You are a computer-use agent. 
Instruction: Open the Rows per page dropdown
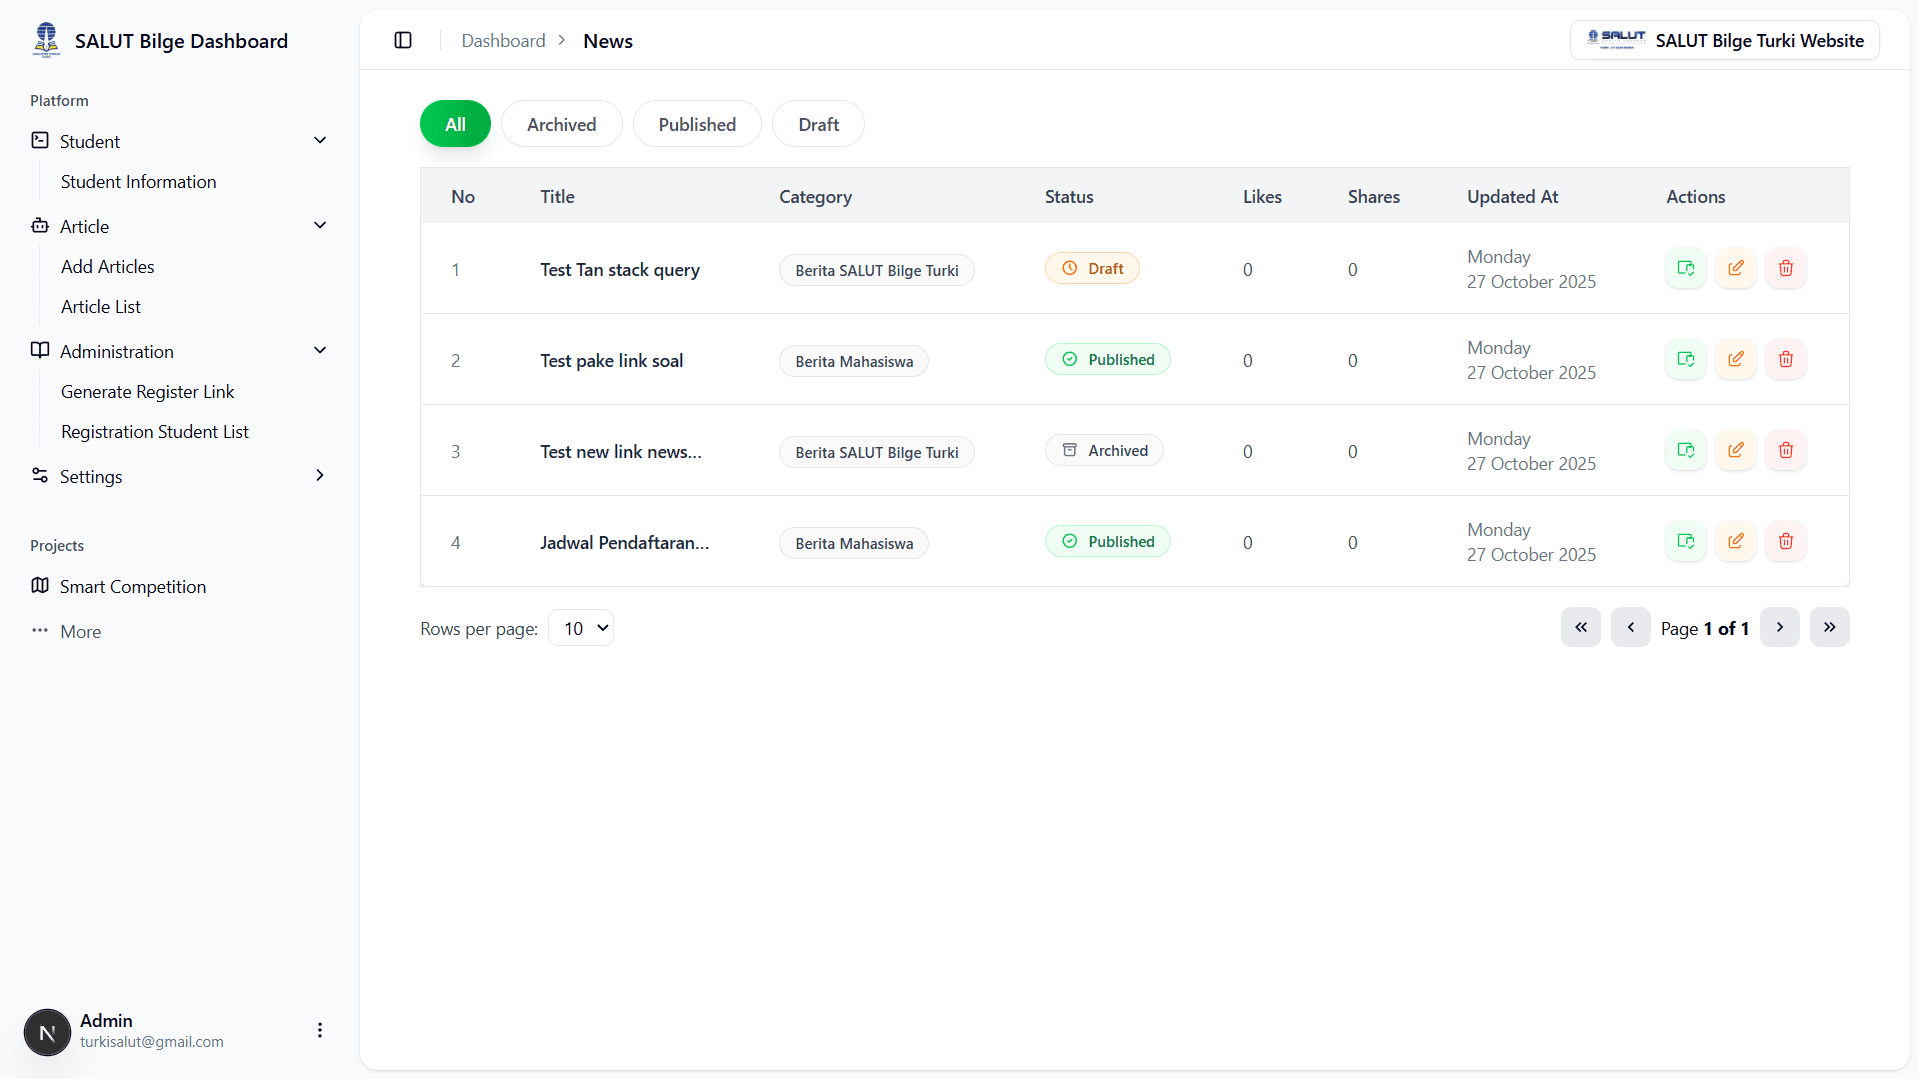pyautogui.click(x=581, y=628)
